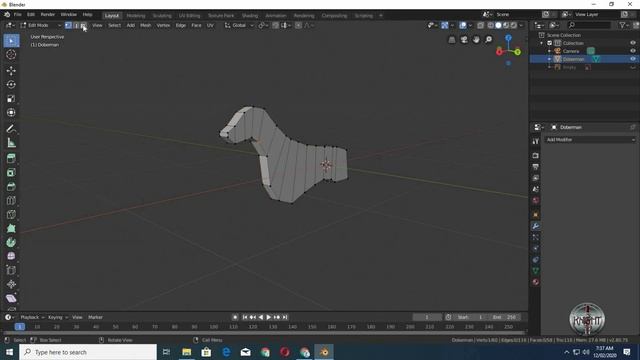640x360 pixels.
Task: Select the Smooth tool
Action: coord(11,256)
